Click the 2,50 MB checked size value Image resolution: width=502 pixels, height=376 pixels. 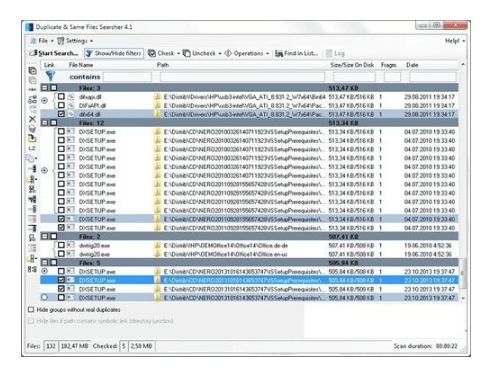[x=141, y=346]
